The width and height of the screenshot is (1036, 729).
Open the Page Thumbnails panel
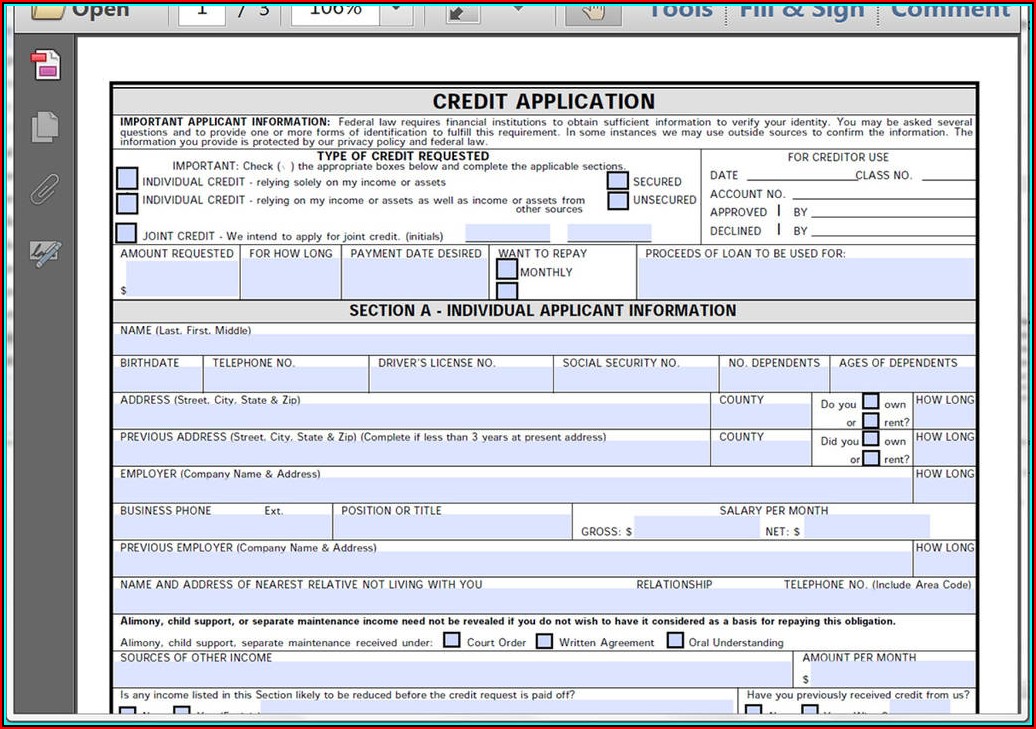[x=45, y=127]
